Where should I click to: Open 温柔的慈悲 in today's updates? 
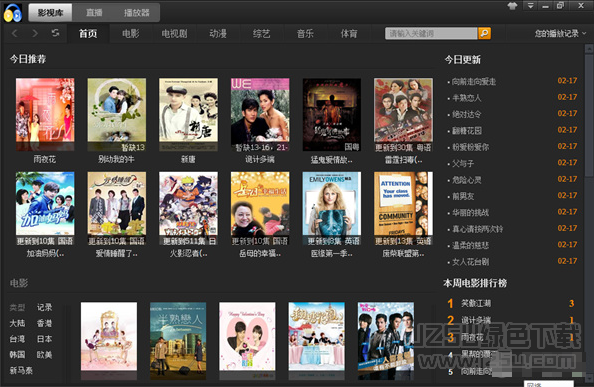pos(470,245)
